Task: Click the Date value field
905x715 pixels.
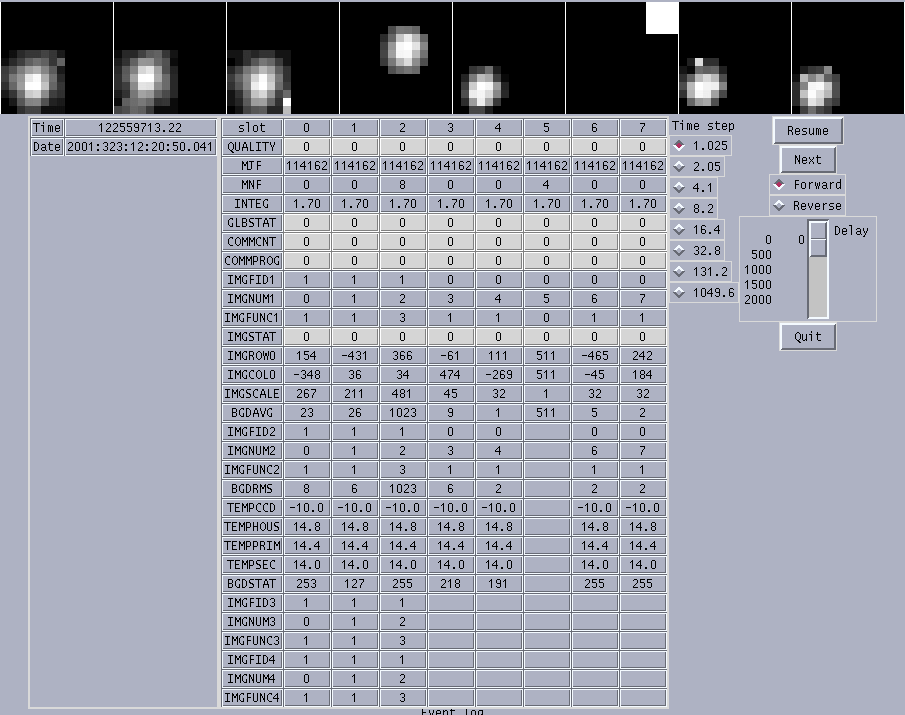Action: 140,147
